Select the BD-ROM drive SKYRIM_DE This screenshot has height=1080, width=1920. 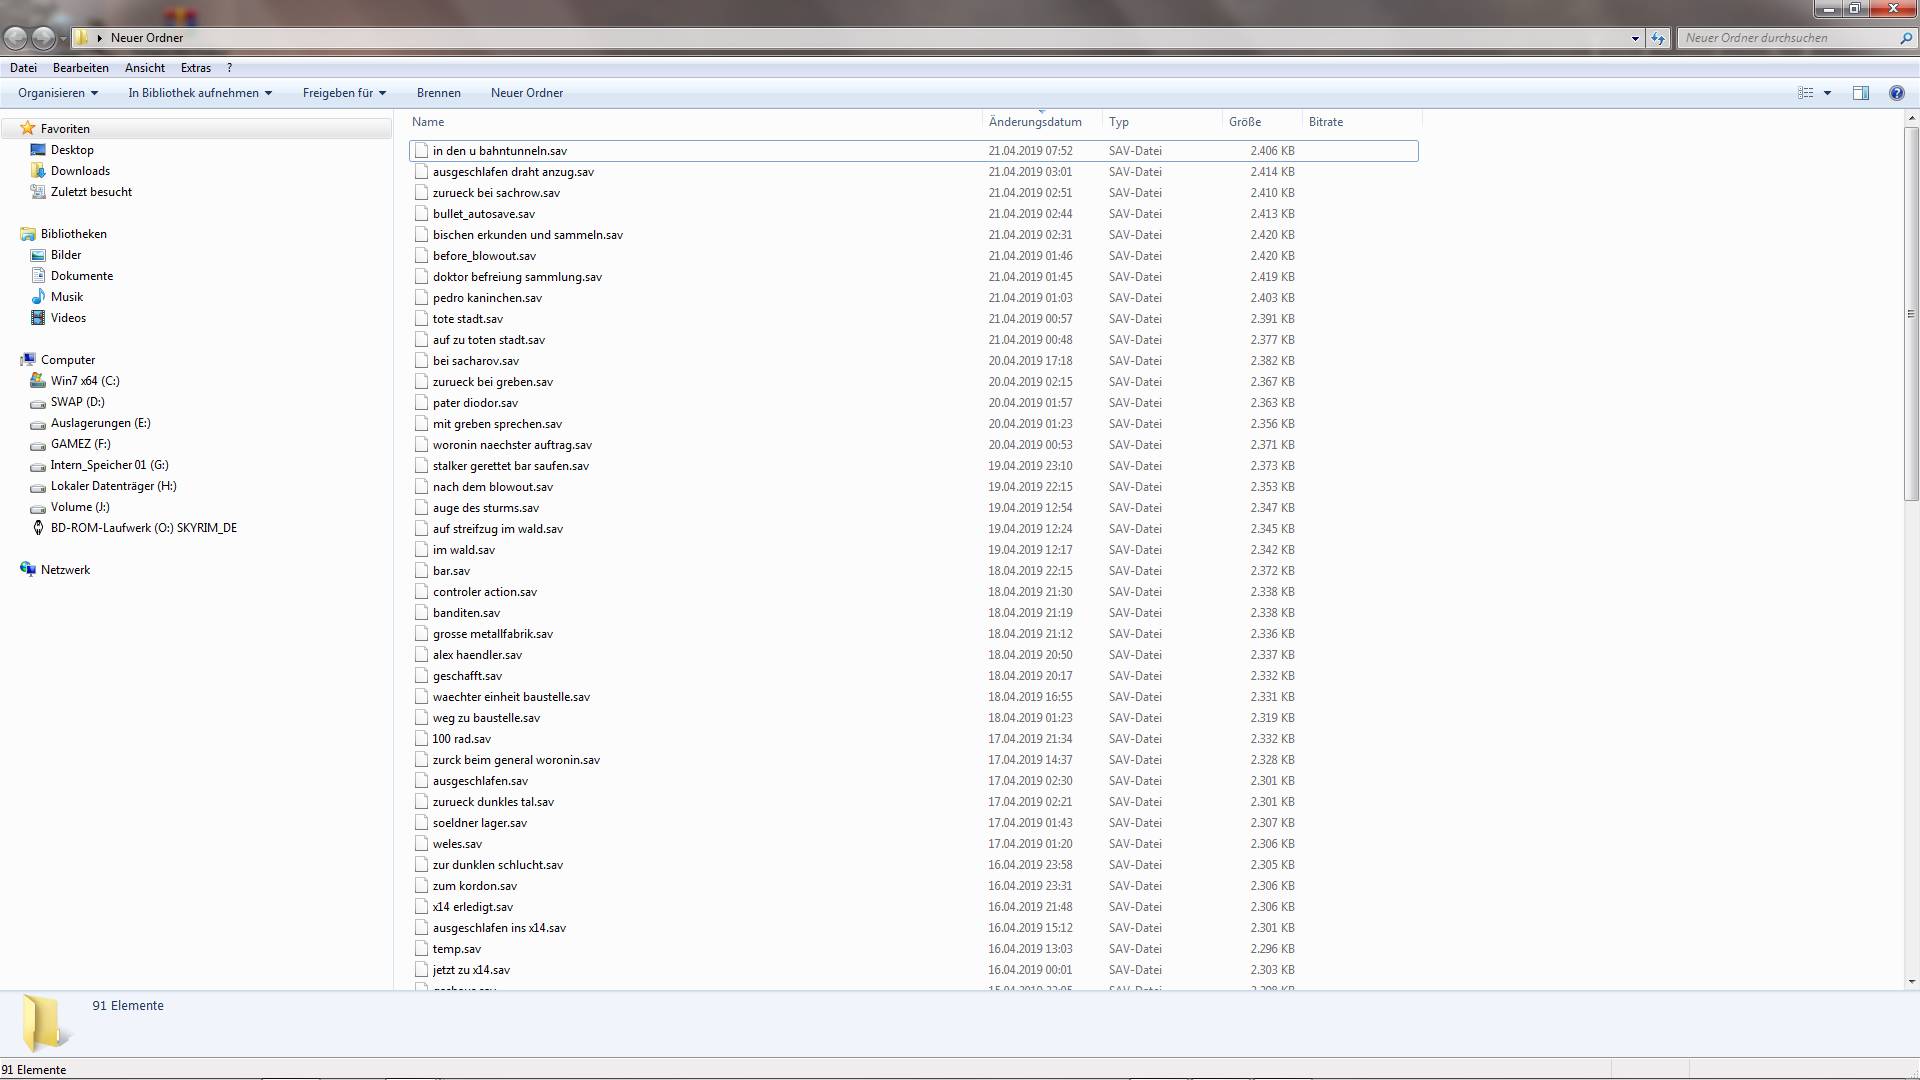tap(143, 528)
